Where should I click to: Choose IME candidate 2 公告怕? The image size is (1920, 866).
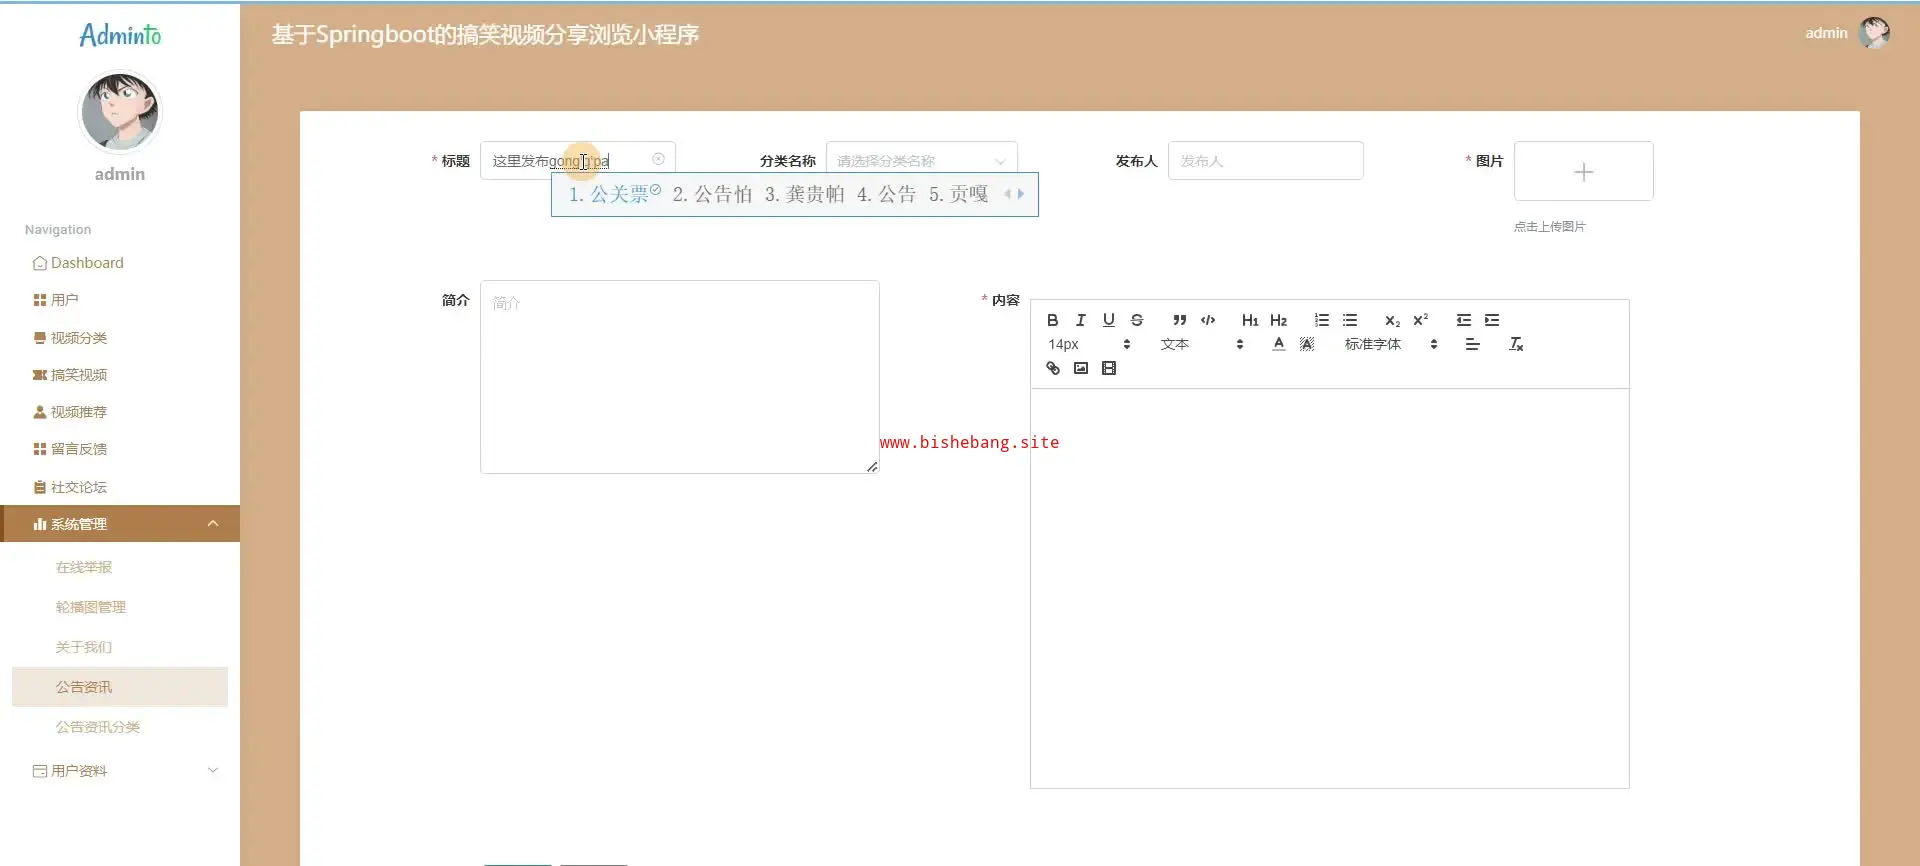coord(712,194)
